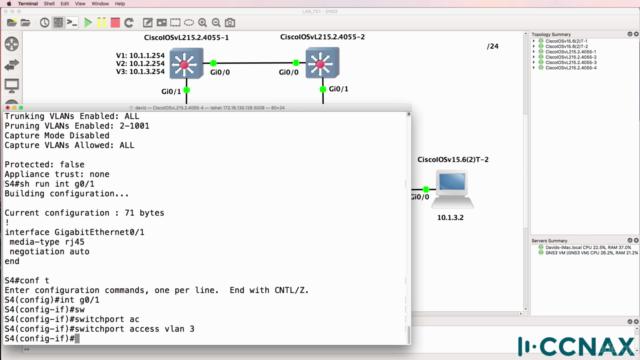
Task: Select the Draw ellipse tool
Action: coord(189,22)
